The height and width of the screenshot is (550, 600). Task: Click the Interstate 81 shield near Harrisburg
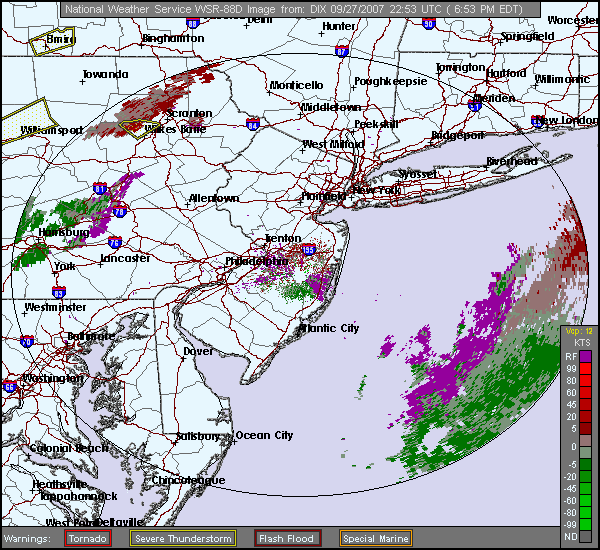point(100,188)
